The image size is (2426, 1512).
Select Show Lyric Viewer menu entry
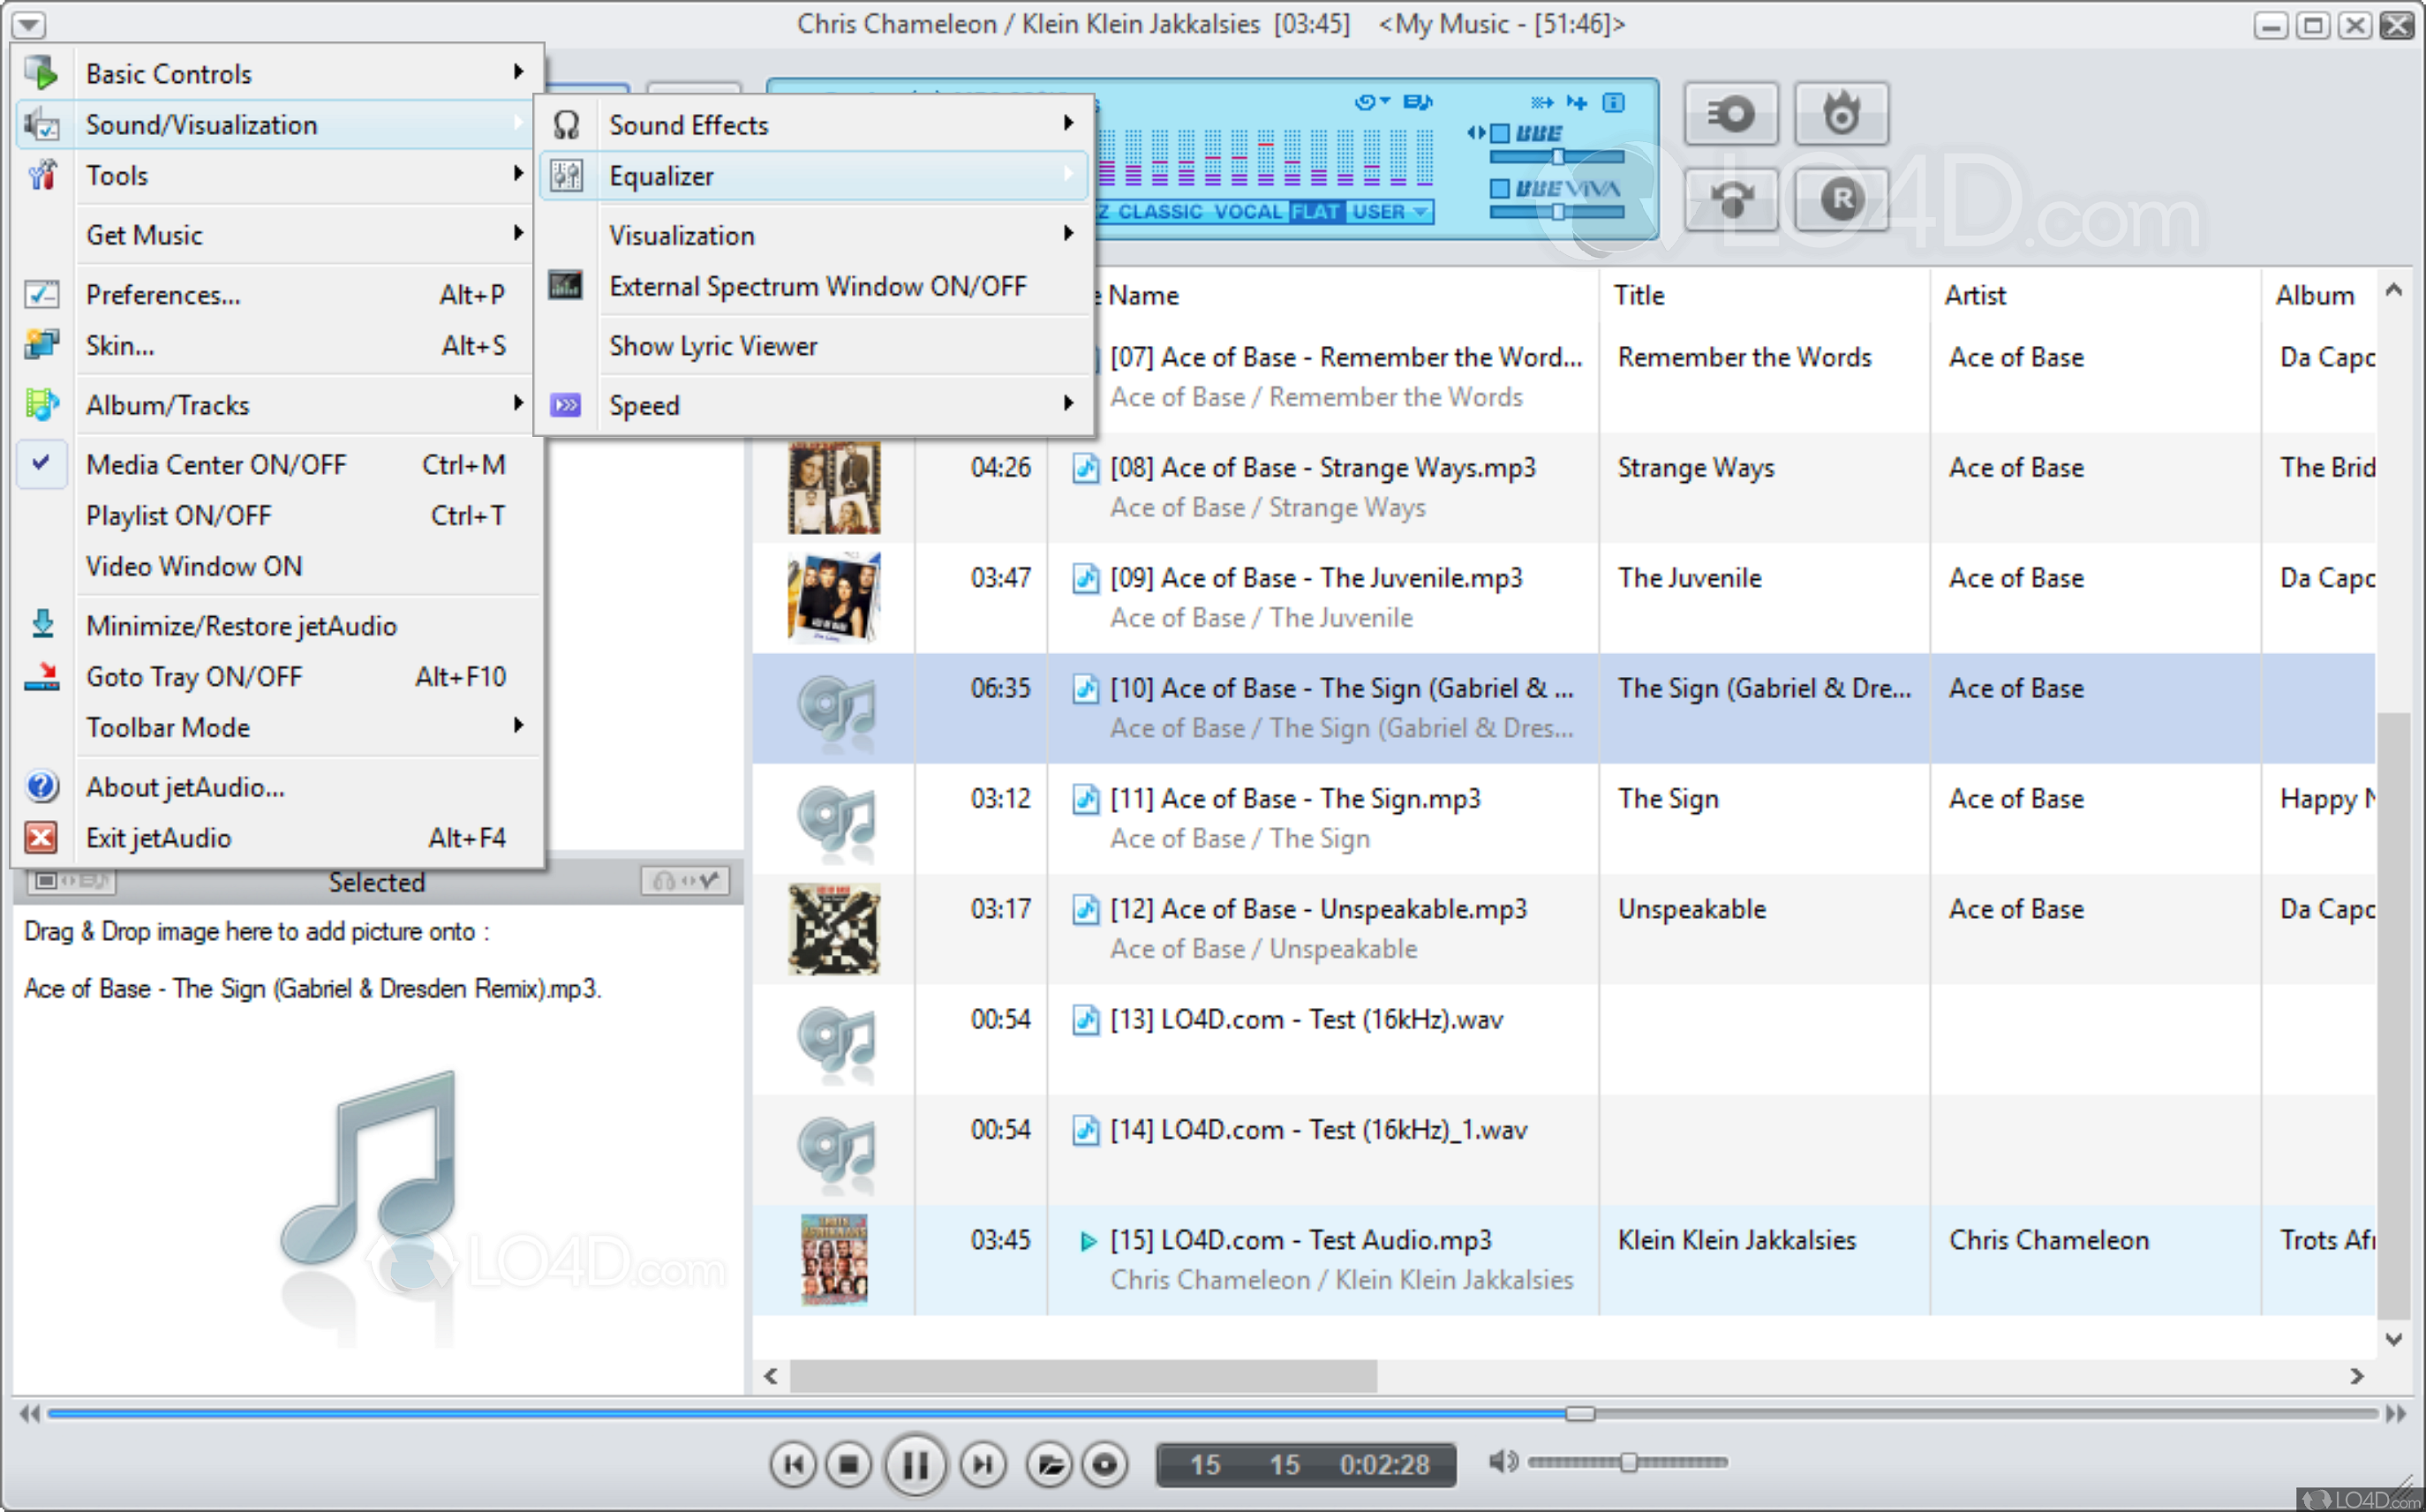click(713, 345)
